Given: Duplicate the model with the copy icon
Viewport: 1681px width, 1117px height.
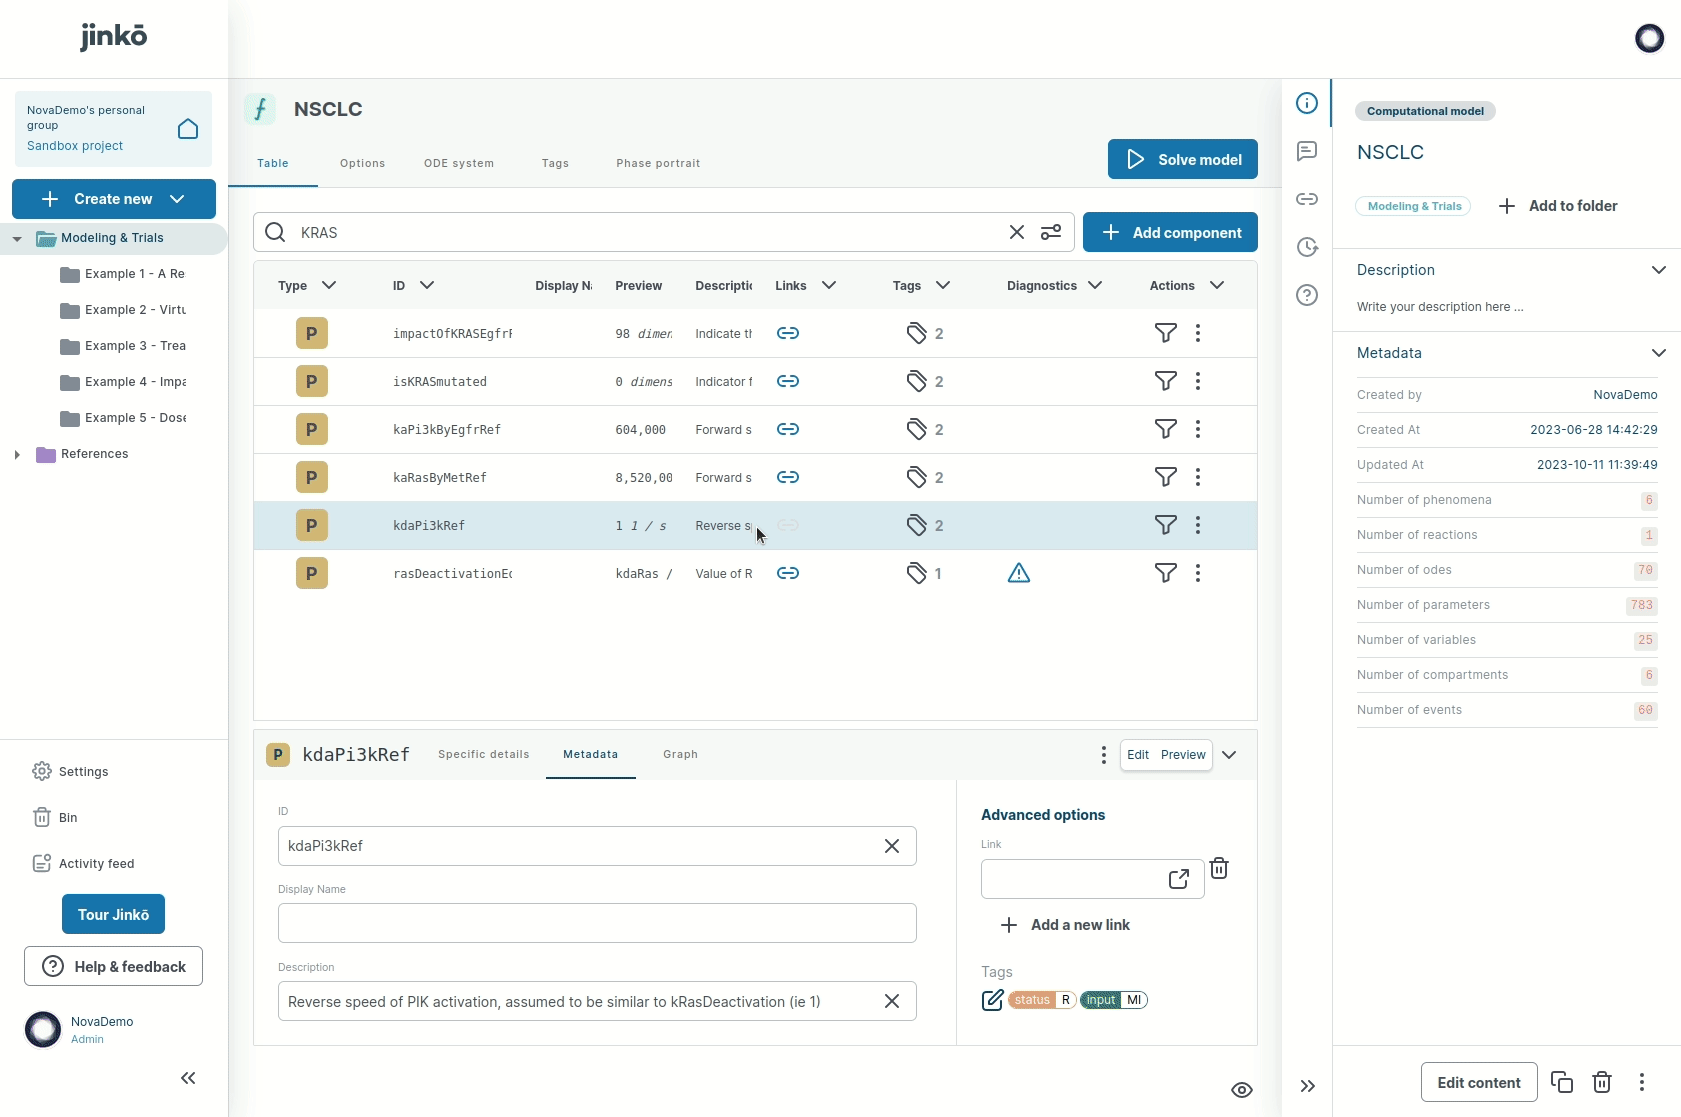Looking at the screenshot, I should (1561, 1082).
